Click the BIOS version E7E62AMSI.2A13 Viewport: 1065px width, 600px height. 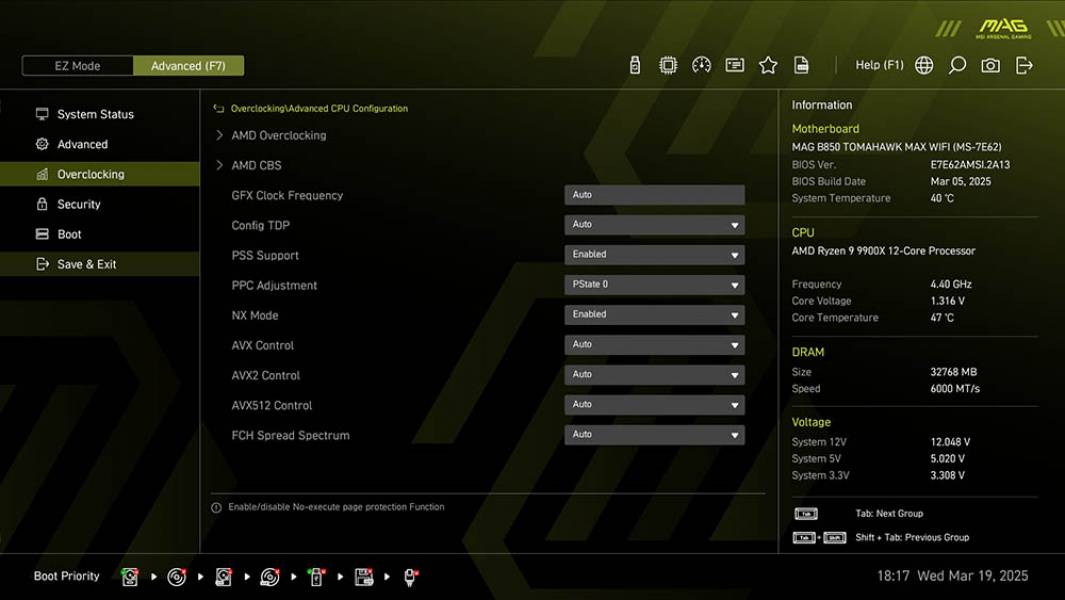pyautogui.click(x=970, y=164)
